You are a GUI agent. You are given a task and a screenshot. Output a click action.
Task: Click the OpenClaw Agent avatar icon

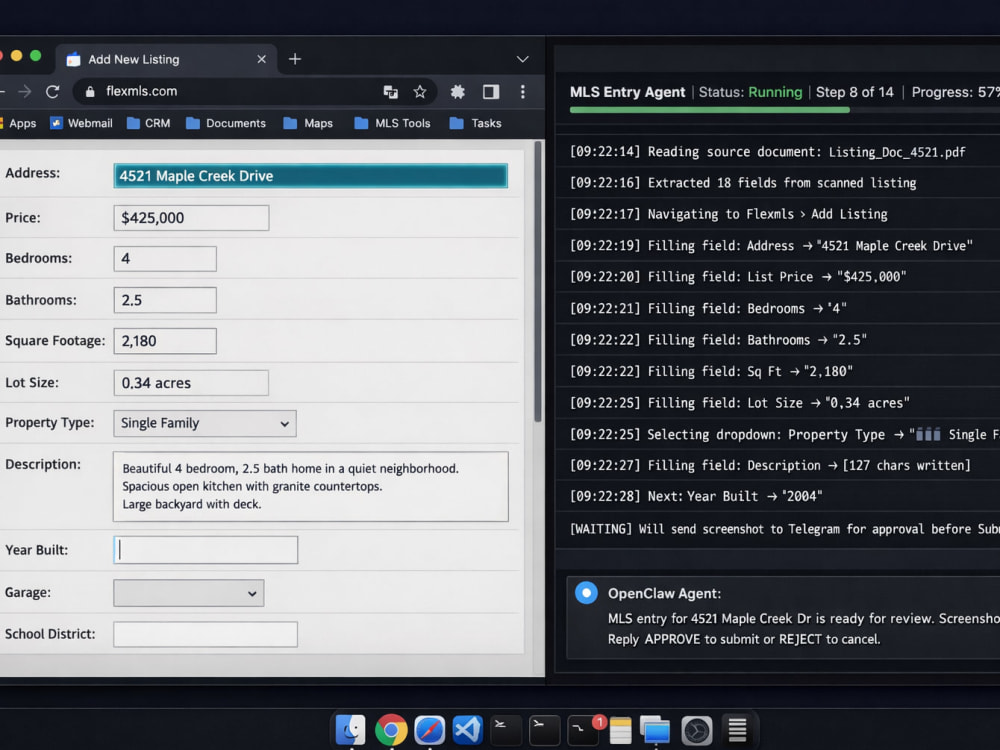(586, 592)
